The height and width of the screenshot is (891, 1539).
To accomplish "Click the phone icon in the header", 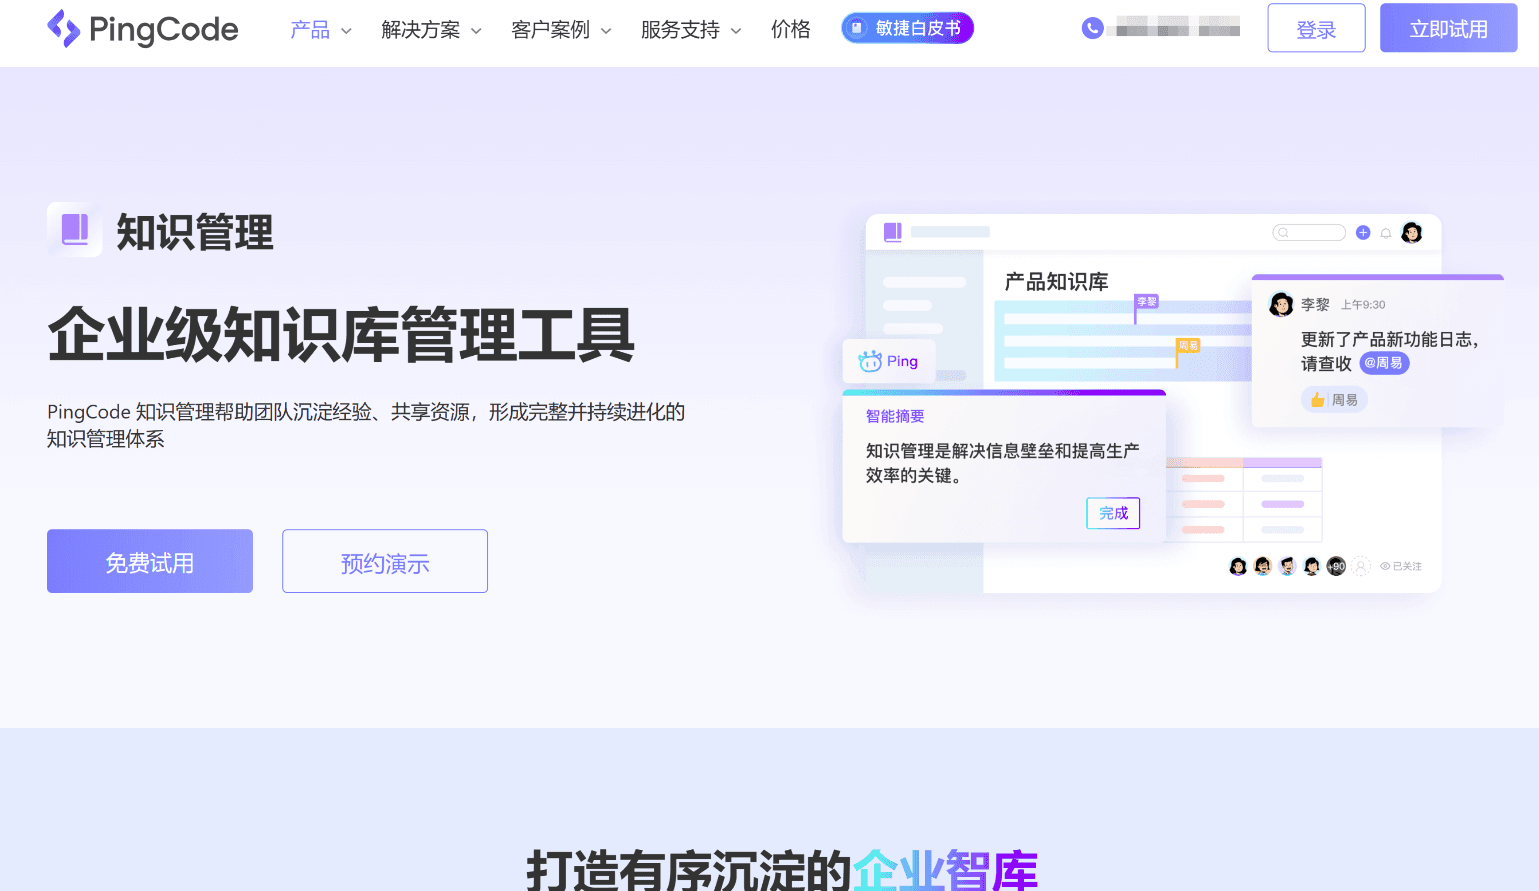I will click(1093, 28).
